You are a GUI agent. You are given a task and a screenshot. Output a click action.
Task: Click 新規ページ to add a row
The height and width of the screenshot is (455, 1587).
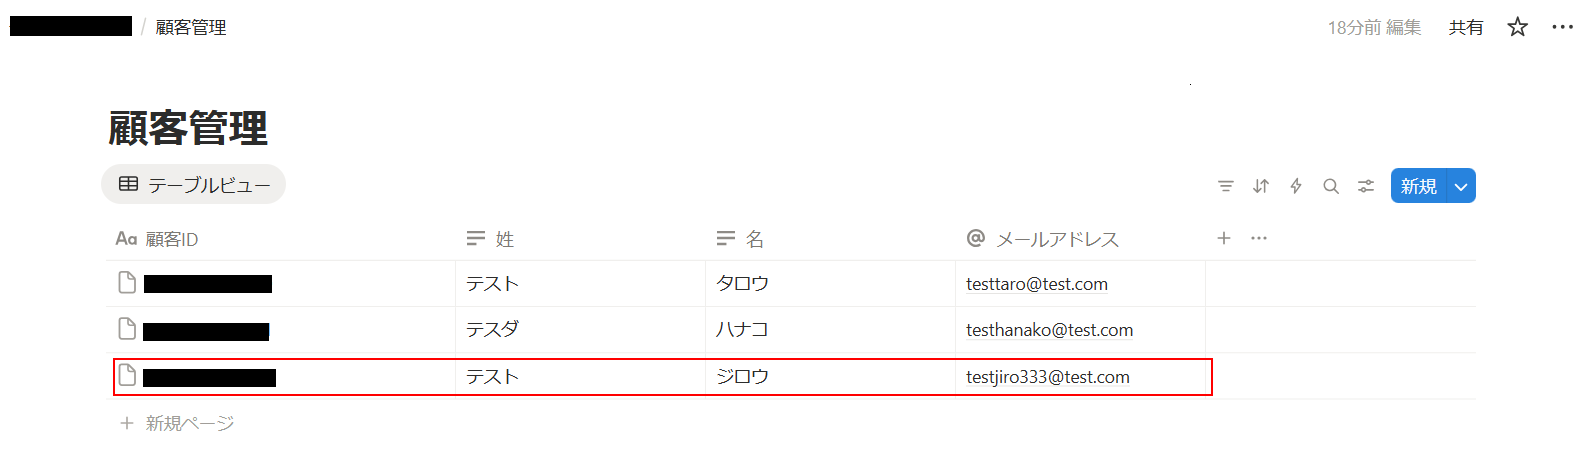[189, 423]
